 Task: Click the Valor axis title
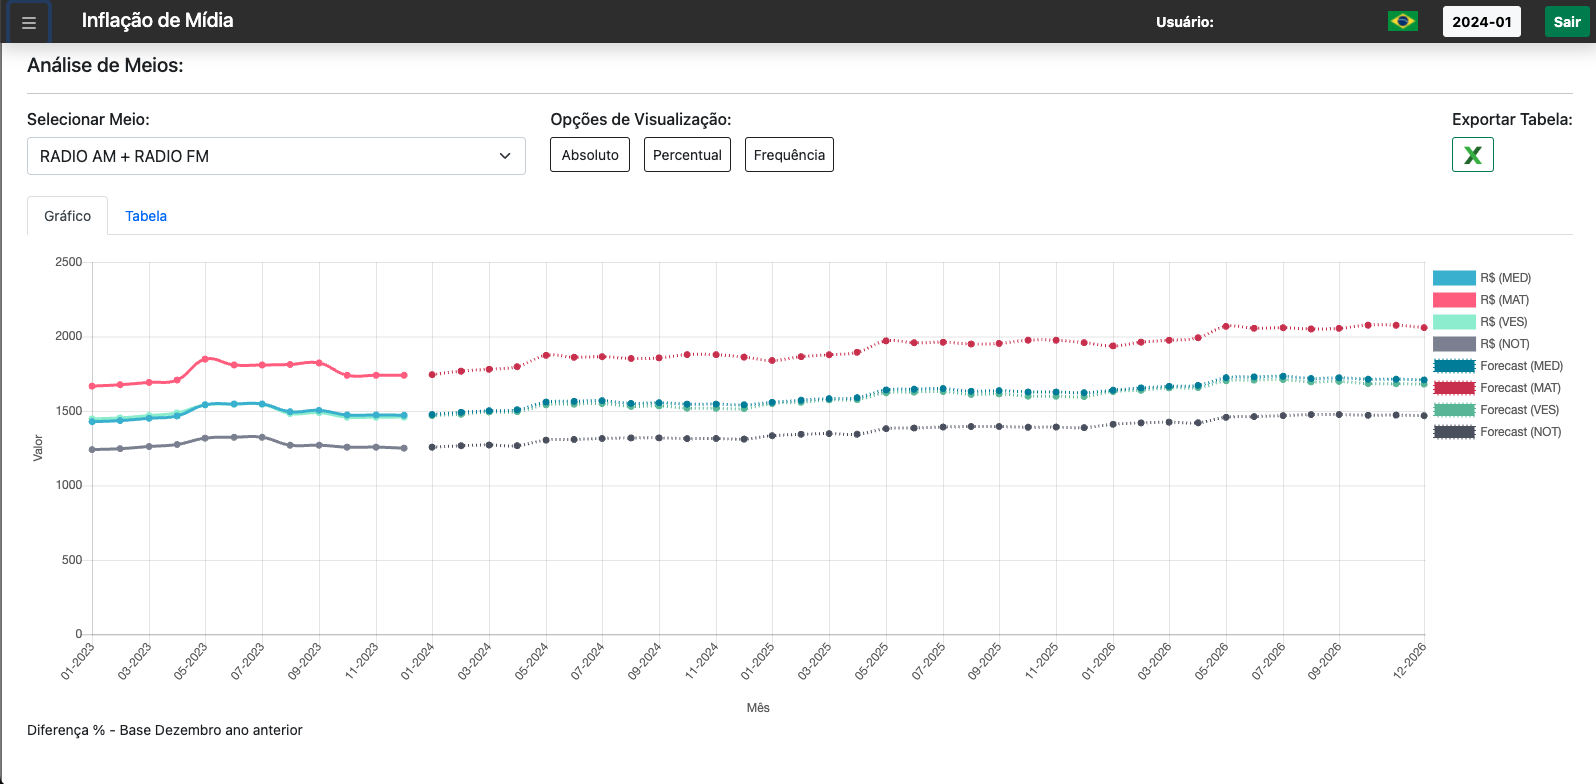[38, 448]
